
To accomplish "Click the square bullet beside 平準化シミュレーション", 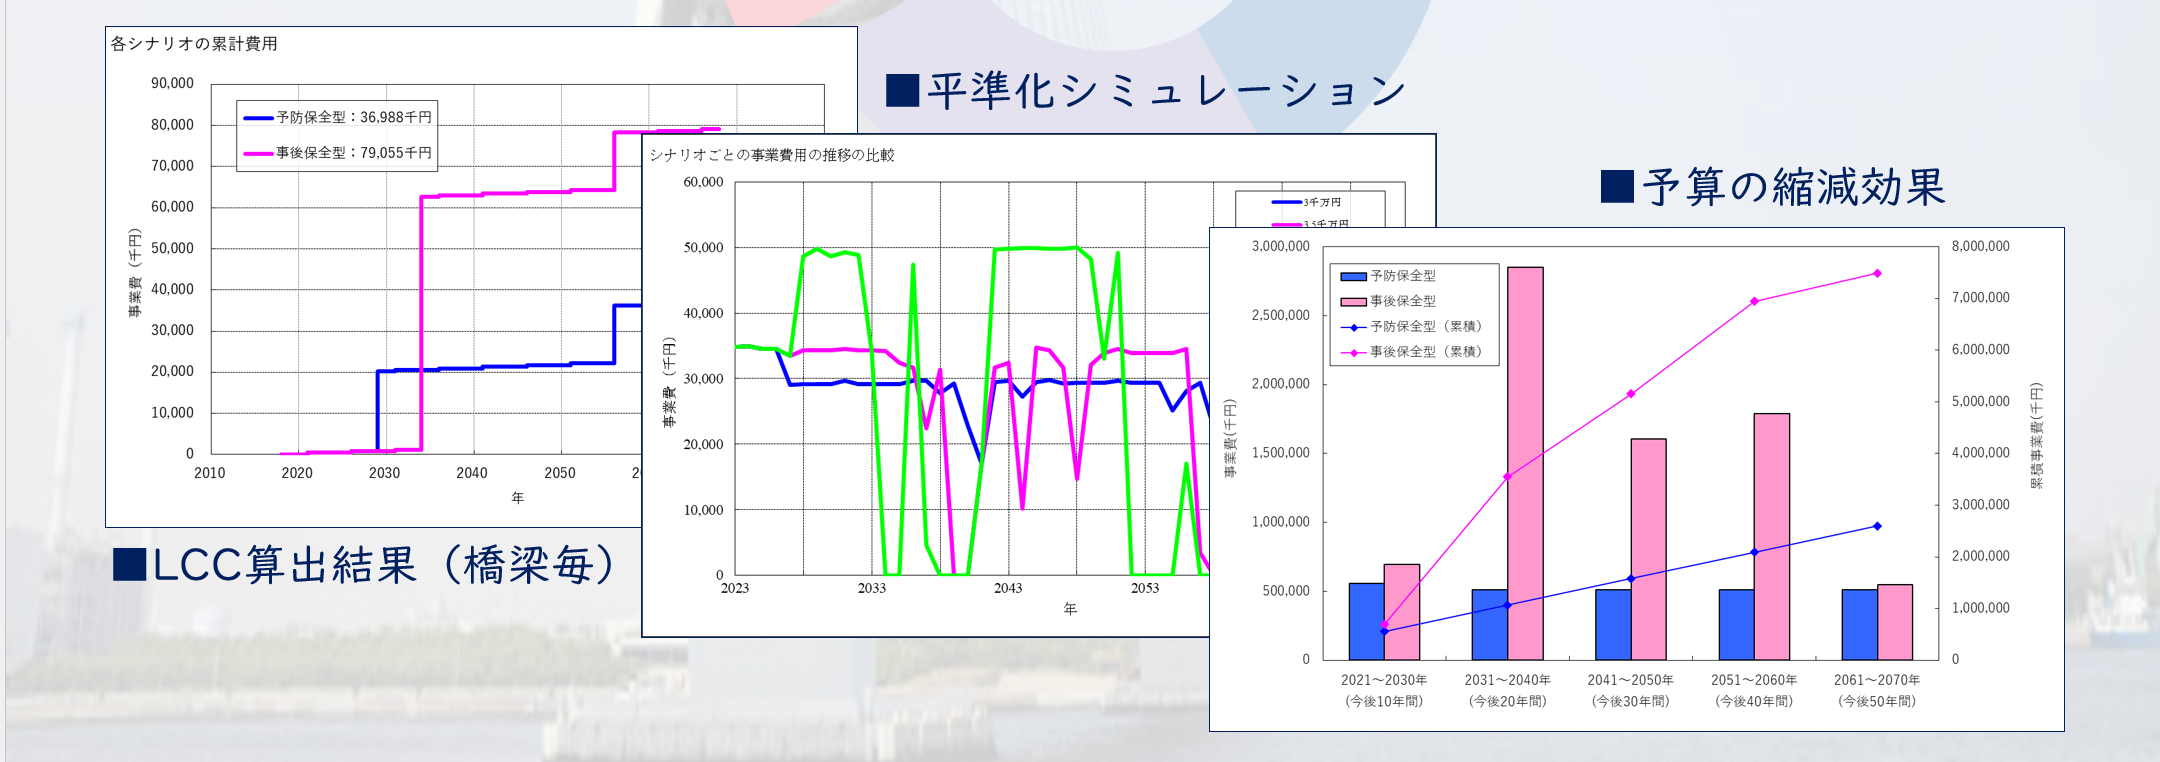I will [902, 90].
